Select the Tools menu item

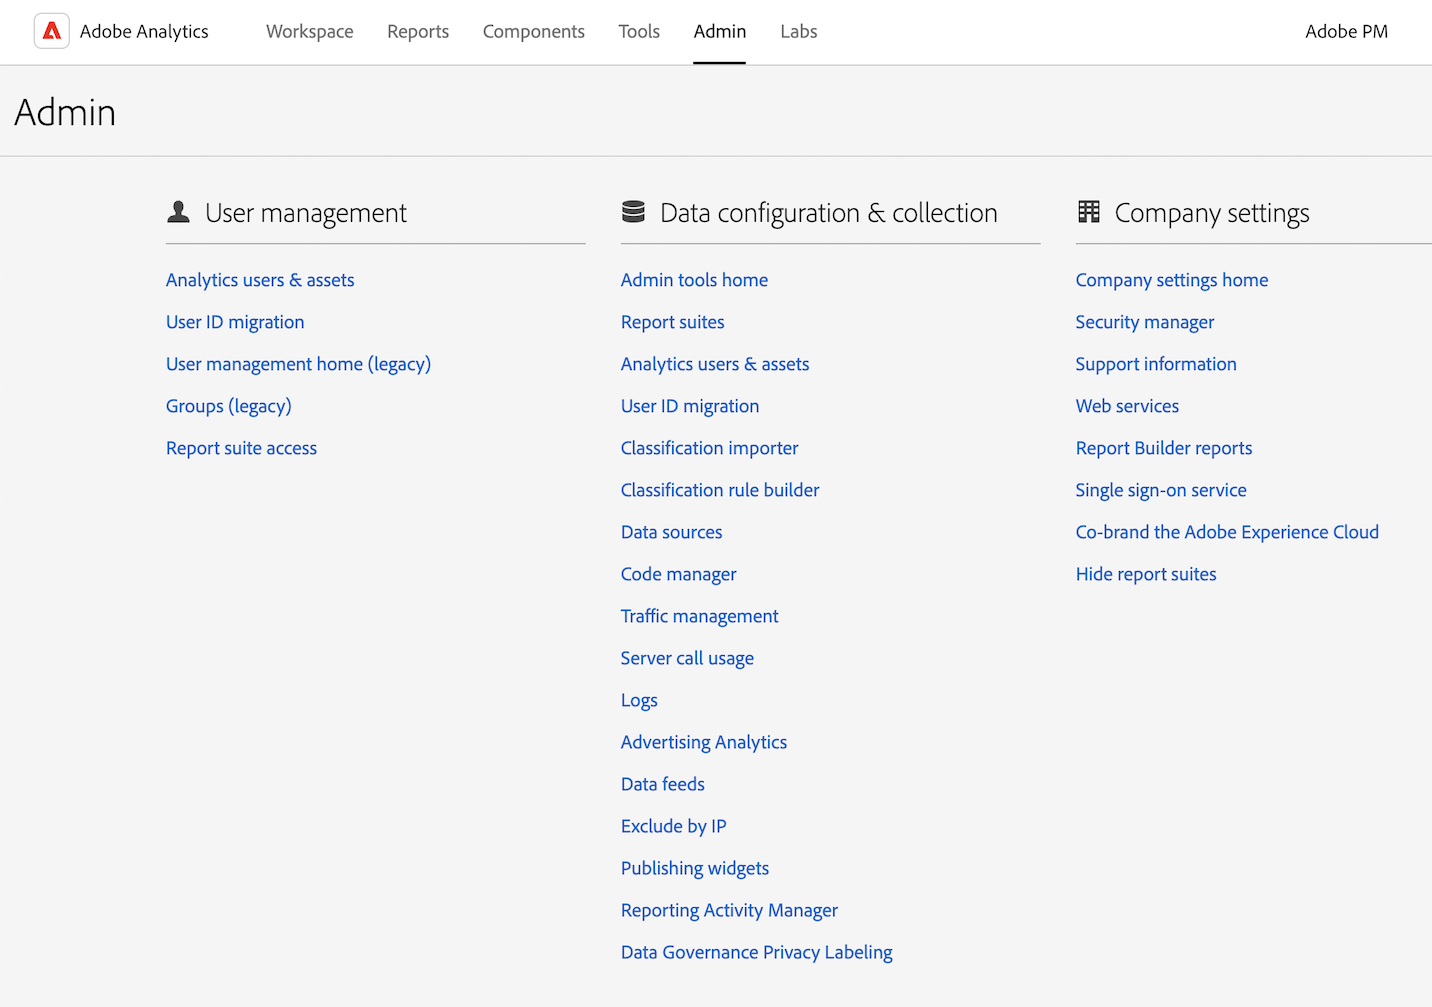click(x=639, y=32)
